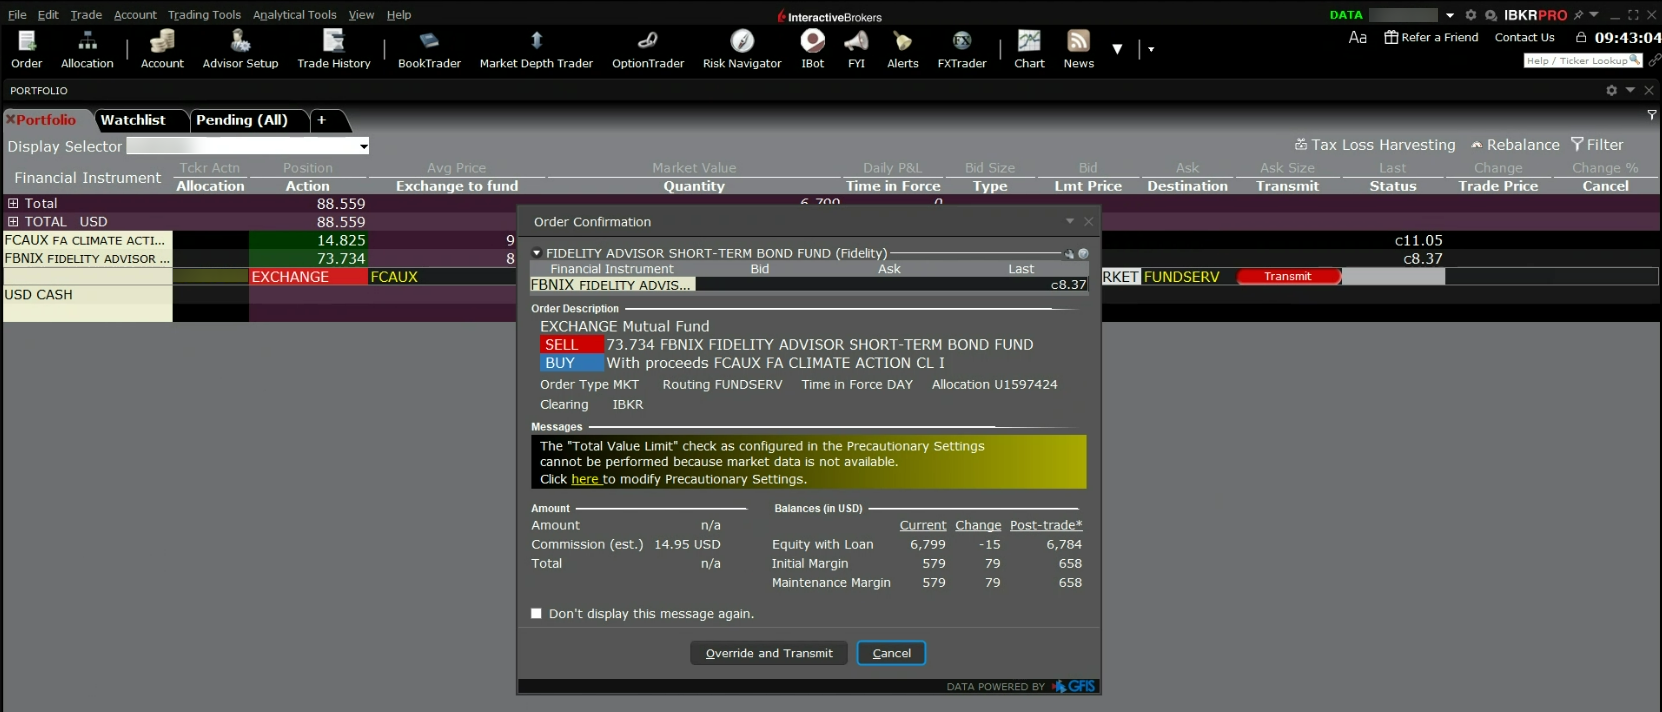Click the EXCHANGE action cell
This screenshot has height=712, width=1662.
(308, 277)
